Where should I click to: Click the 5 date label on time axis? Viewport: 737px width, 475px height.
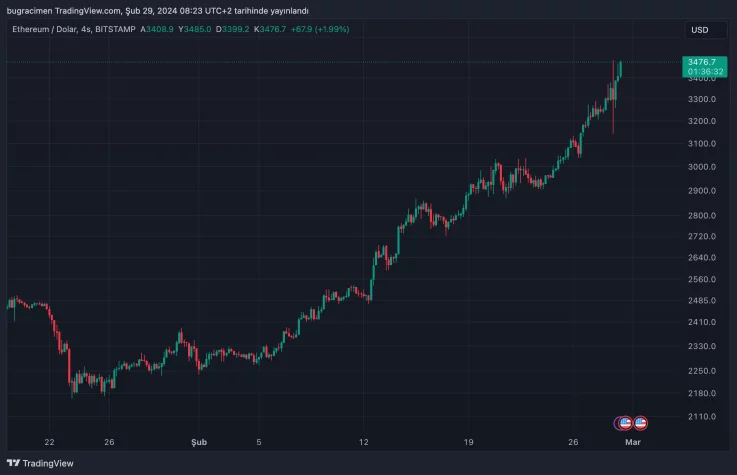(259, 442)
